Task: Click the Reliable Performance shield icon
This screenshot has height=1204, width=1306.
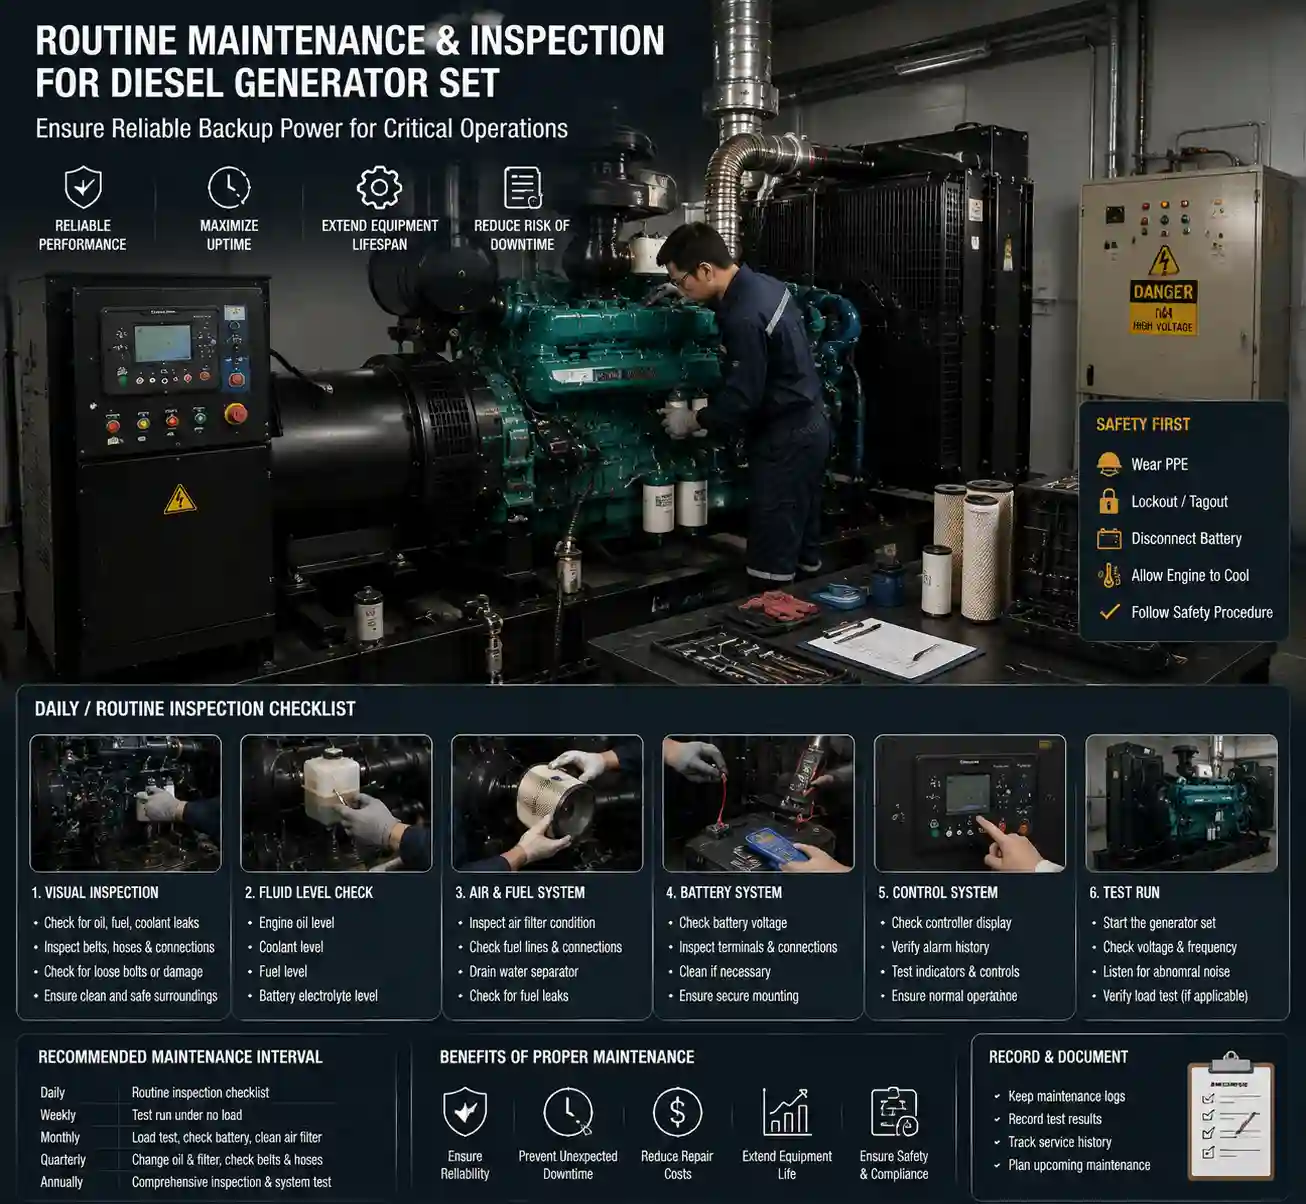Action: coord(83,187)
